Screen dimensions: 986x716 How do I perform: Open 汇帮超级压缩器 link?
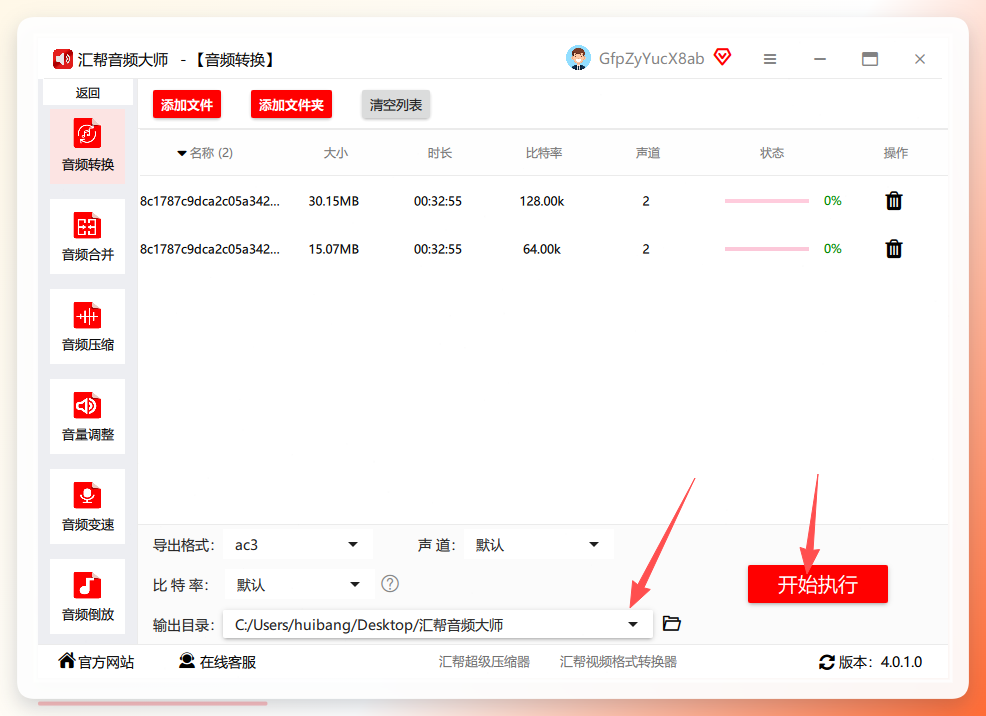(484, 662)
